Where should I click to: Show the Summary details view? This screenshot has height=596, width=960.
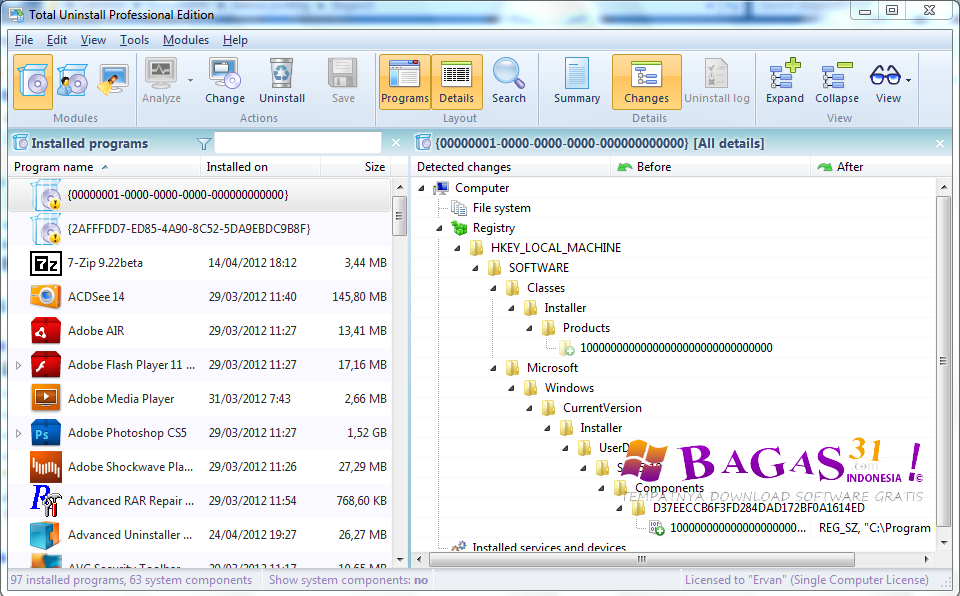(x=577, y=81)
